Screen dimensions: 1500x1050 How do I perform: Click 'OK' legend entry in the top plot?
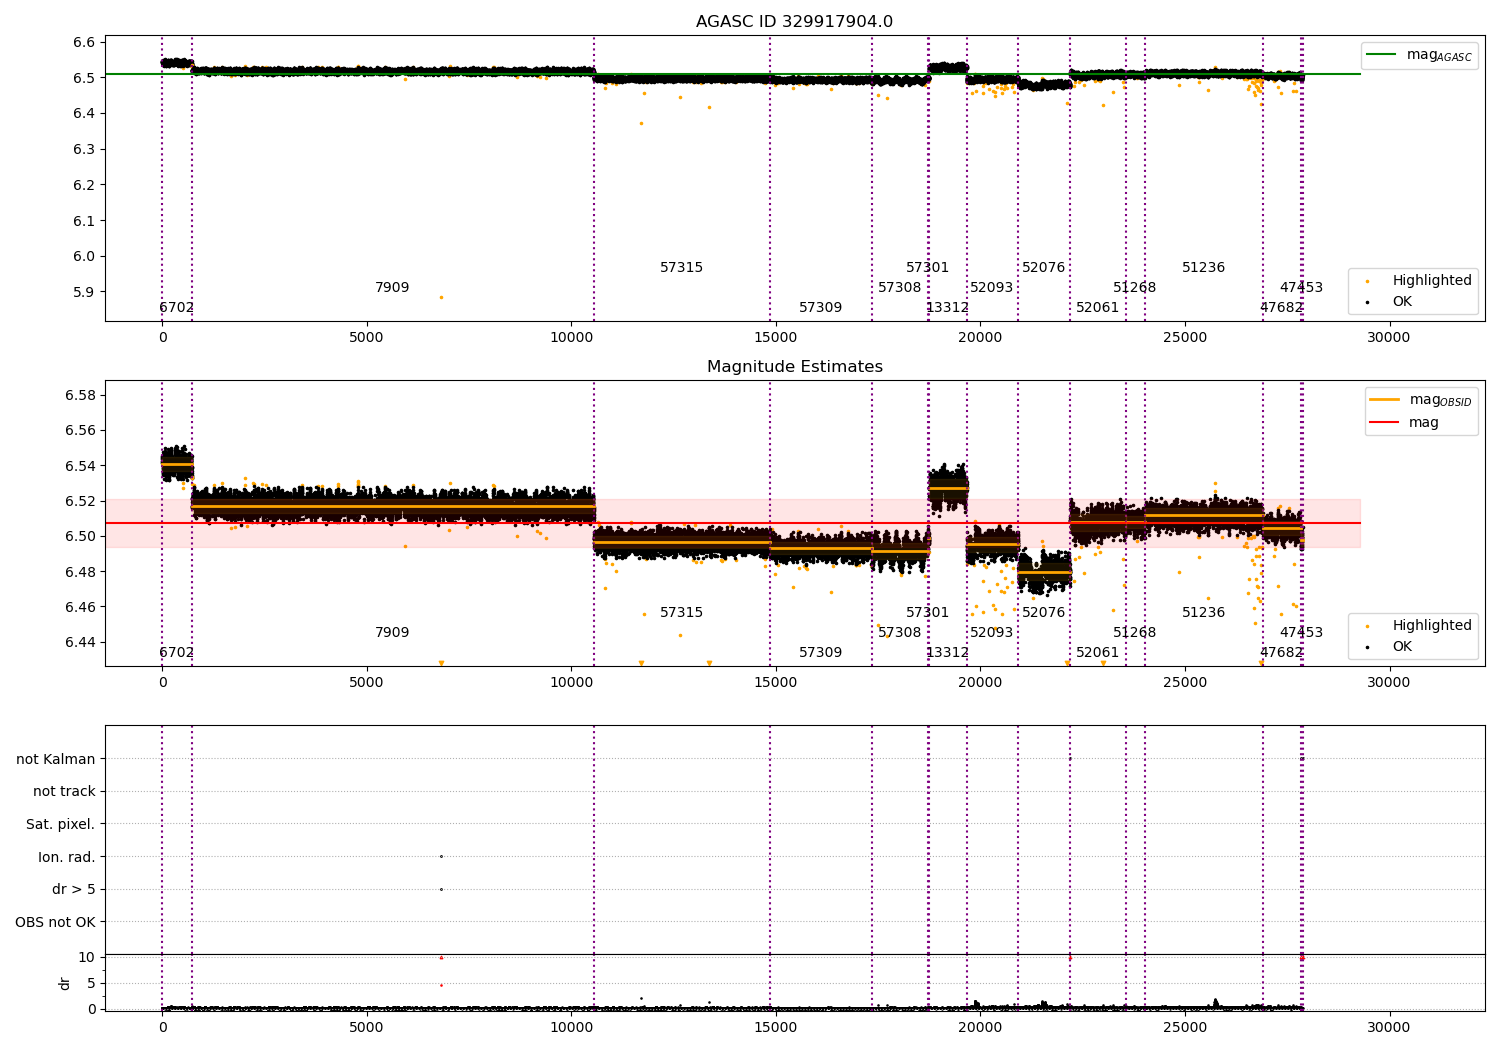pyautogui.click(x=1390, y=301)
